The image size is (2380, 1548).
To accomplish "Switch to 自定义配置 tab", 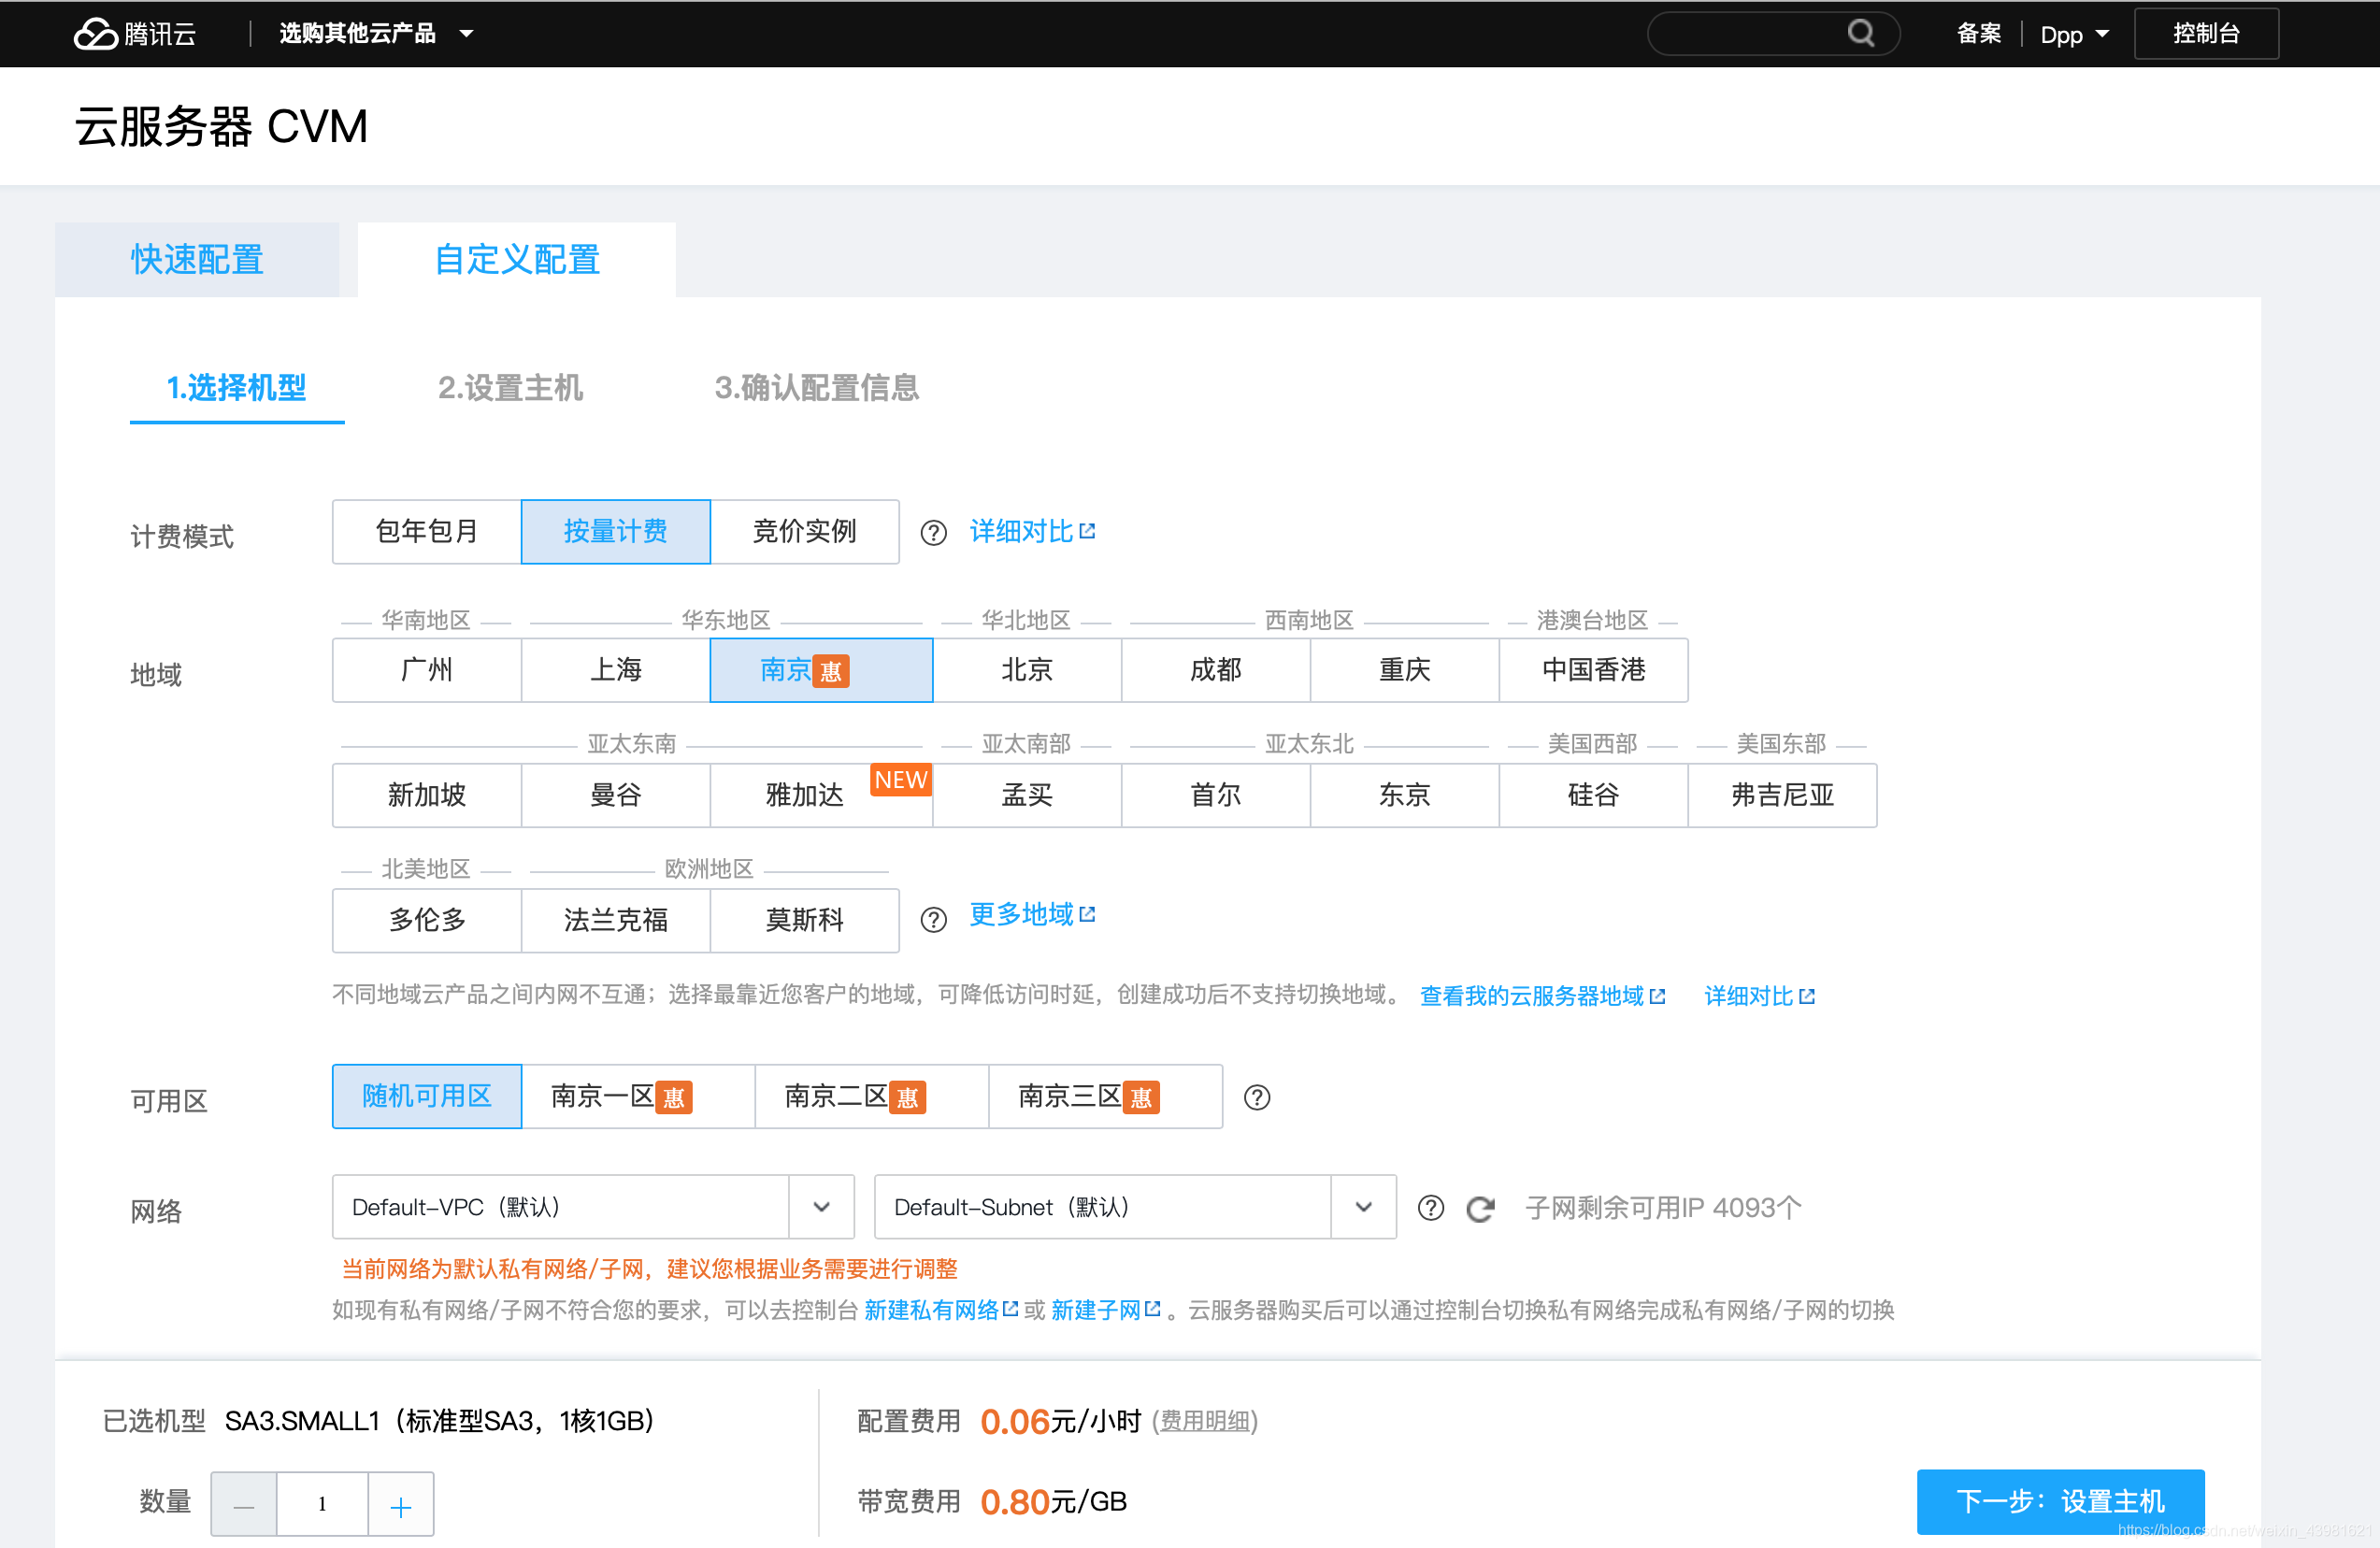I will tap(517, 260).
